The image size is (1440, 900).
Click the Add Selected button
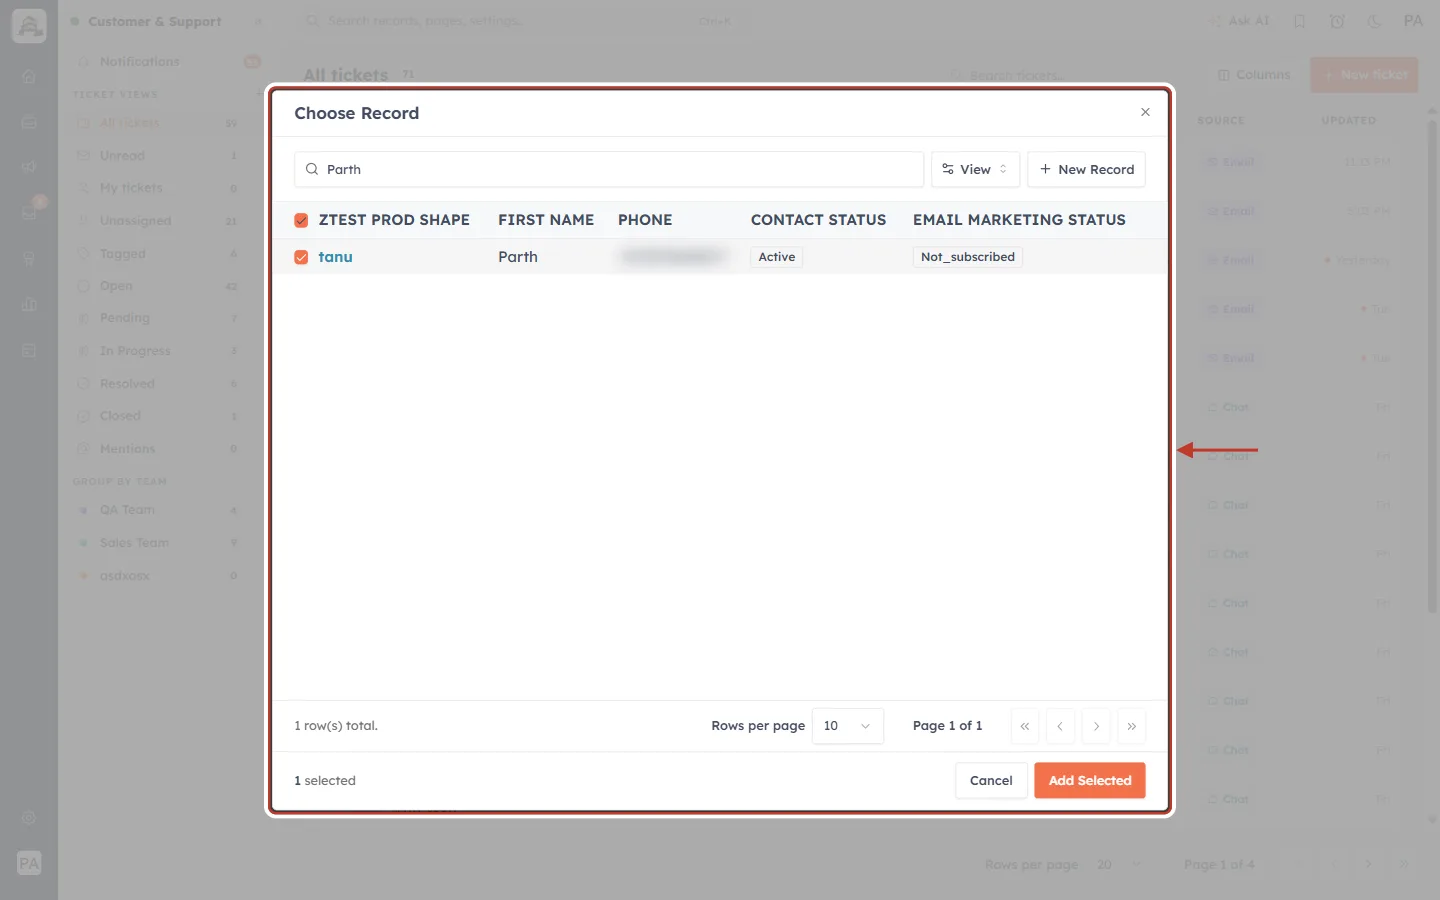pyautogui.click(x=1090, y=781)
